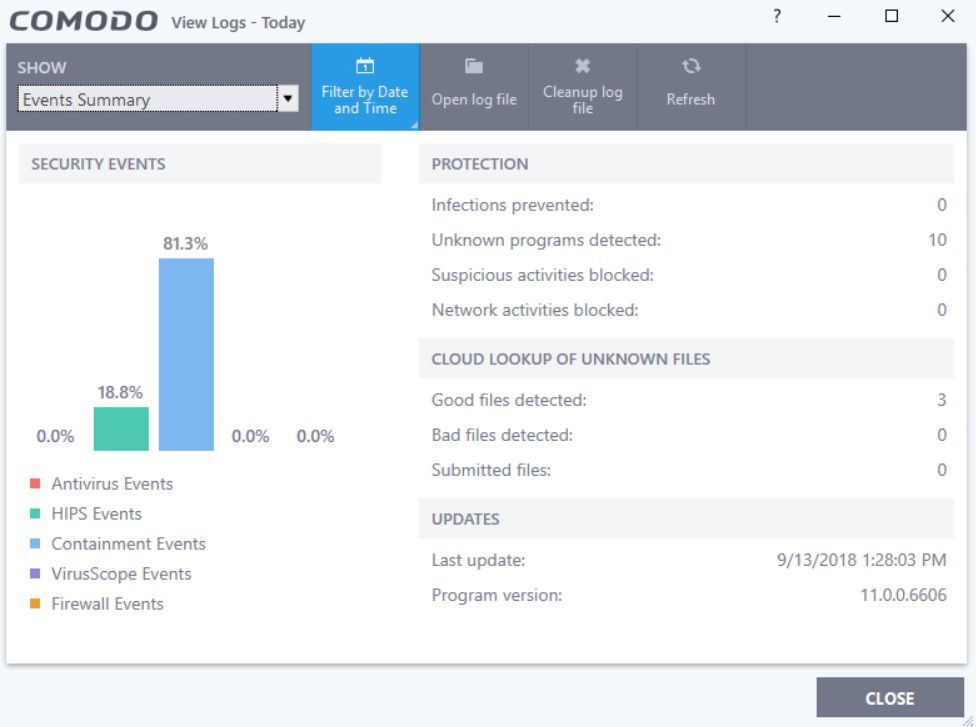Viewport: 976px width, 727px height.
Task: Click the Submitted files: label
Action: click(x=491, y=469)
